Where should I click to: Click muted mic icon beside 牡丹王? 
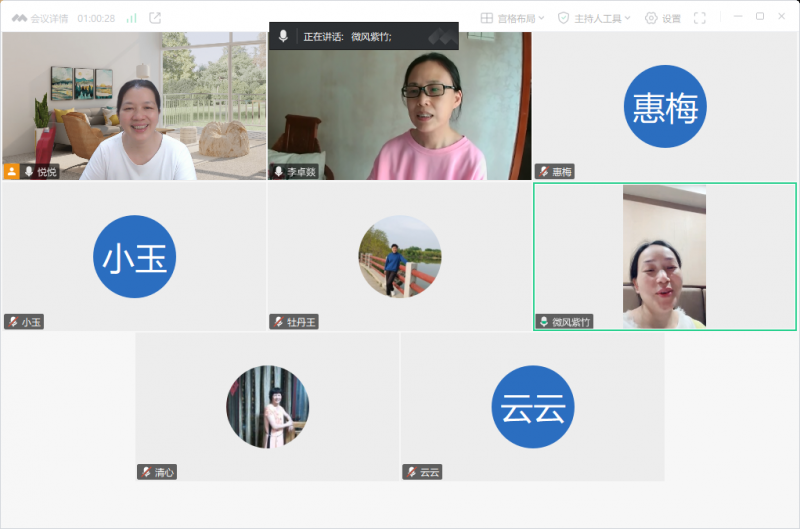coord(278,322)
